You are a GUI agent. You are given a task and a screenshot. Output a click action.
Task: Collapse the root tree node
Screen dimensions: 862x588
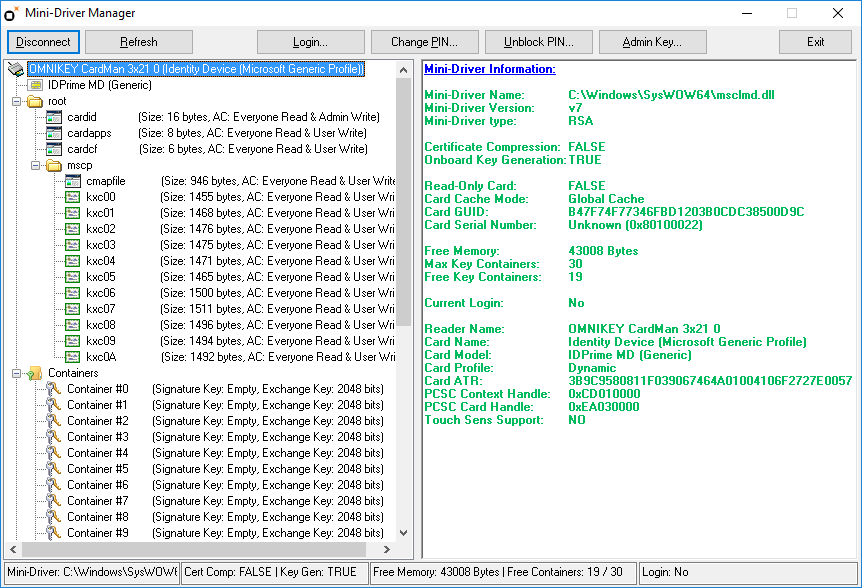(x=16, y=102)
